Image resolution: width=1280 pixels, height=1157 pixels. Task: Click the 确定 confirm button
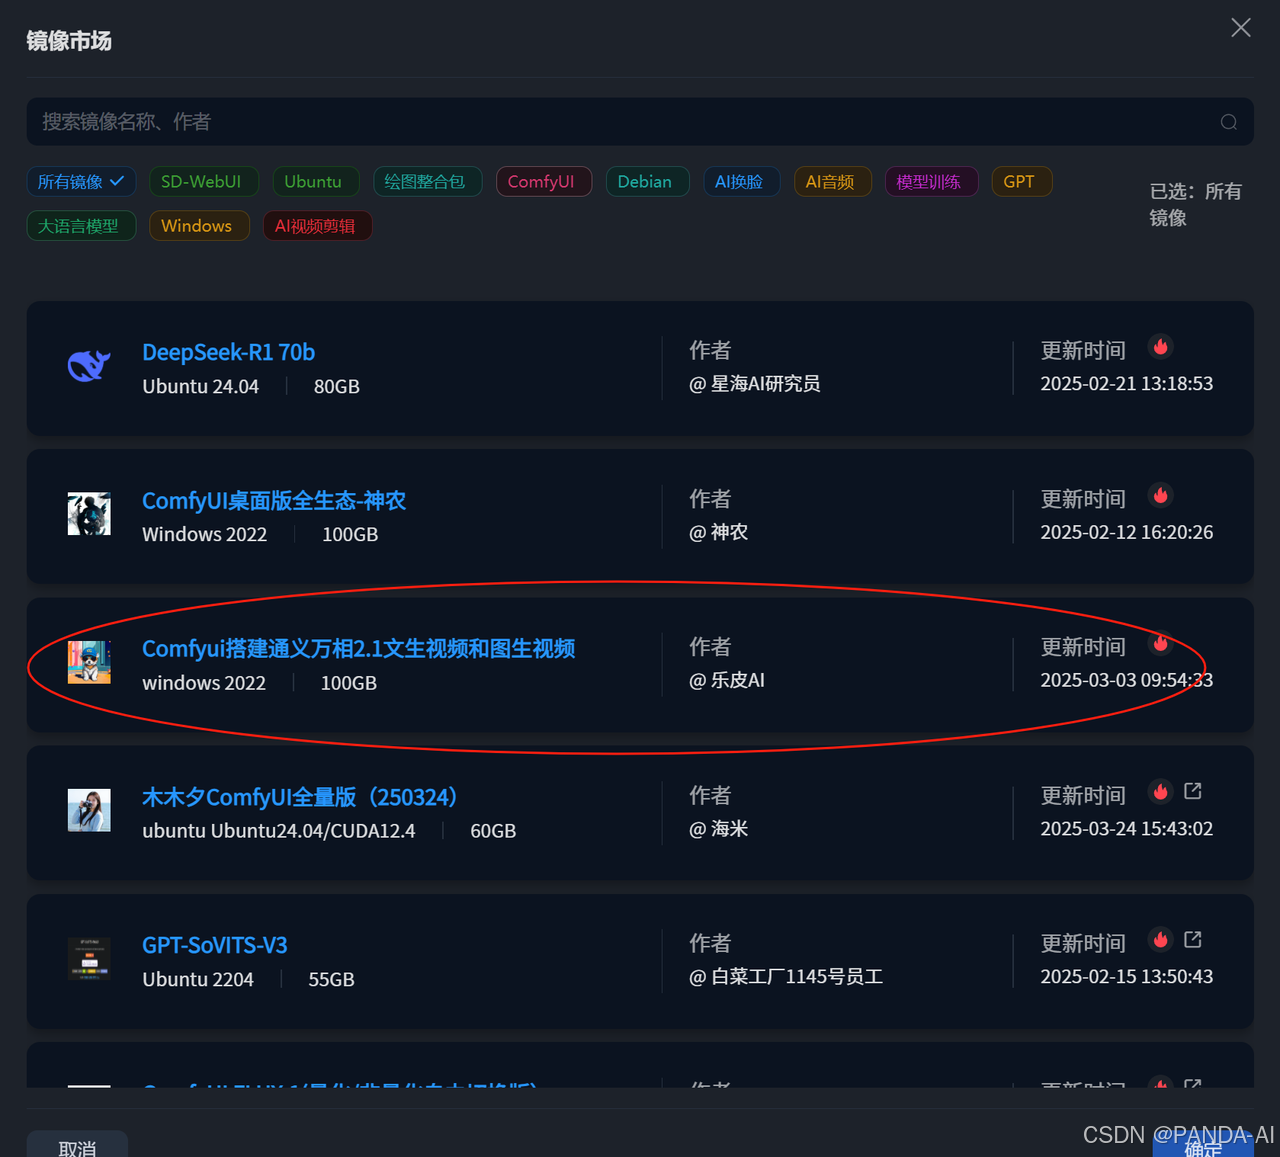[1203, 1146]
